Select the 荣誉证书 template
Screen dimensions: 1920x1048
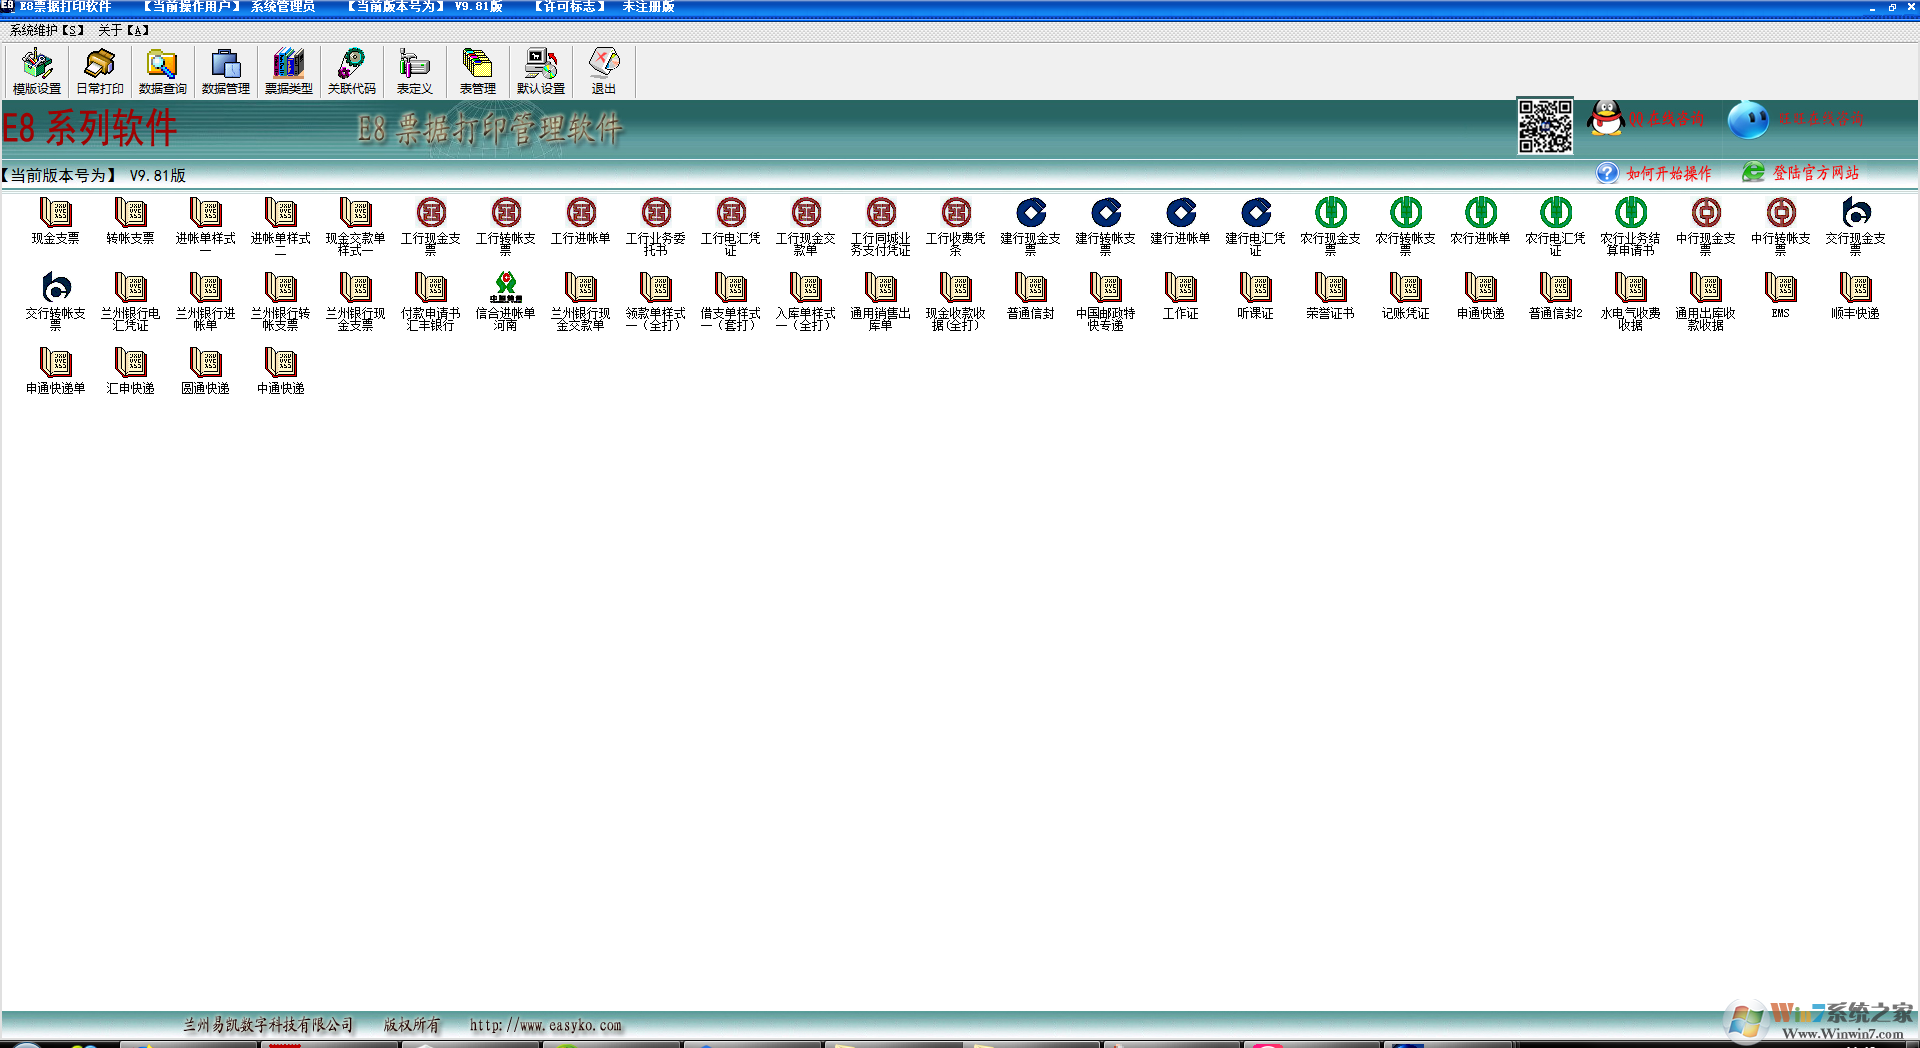1331,296
